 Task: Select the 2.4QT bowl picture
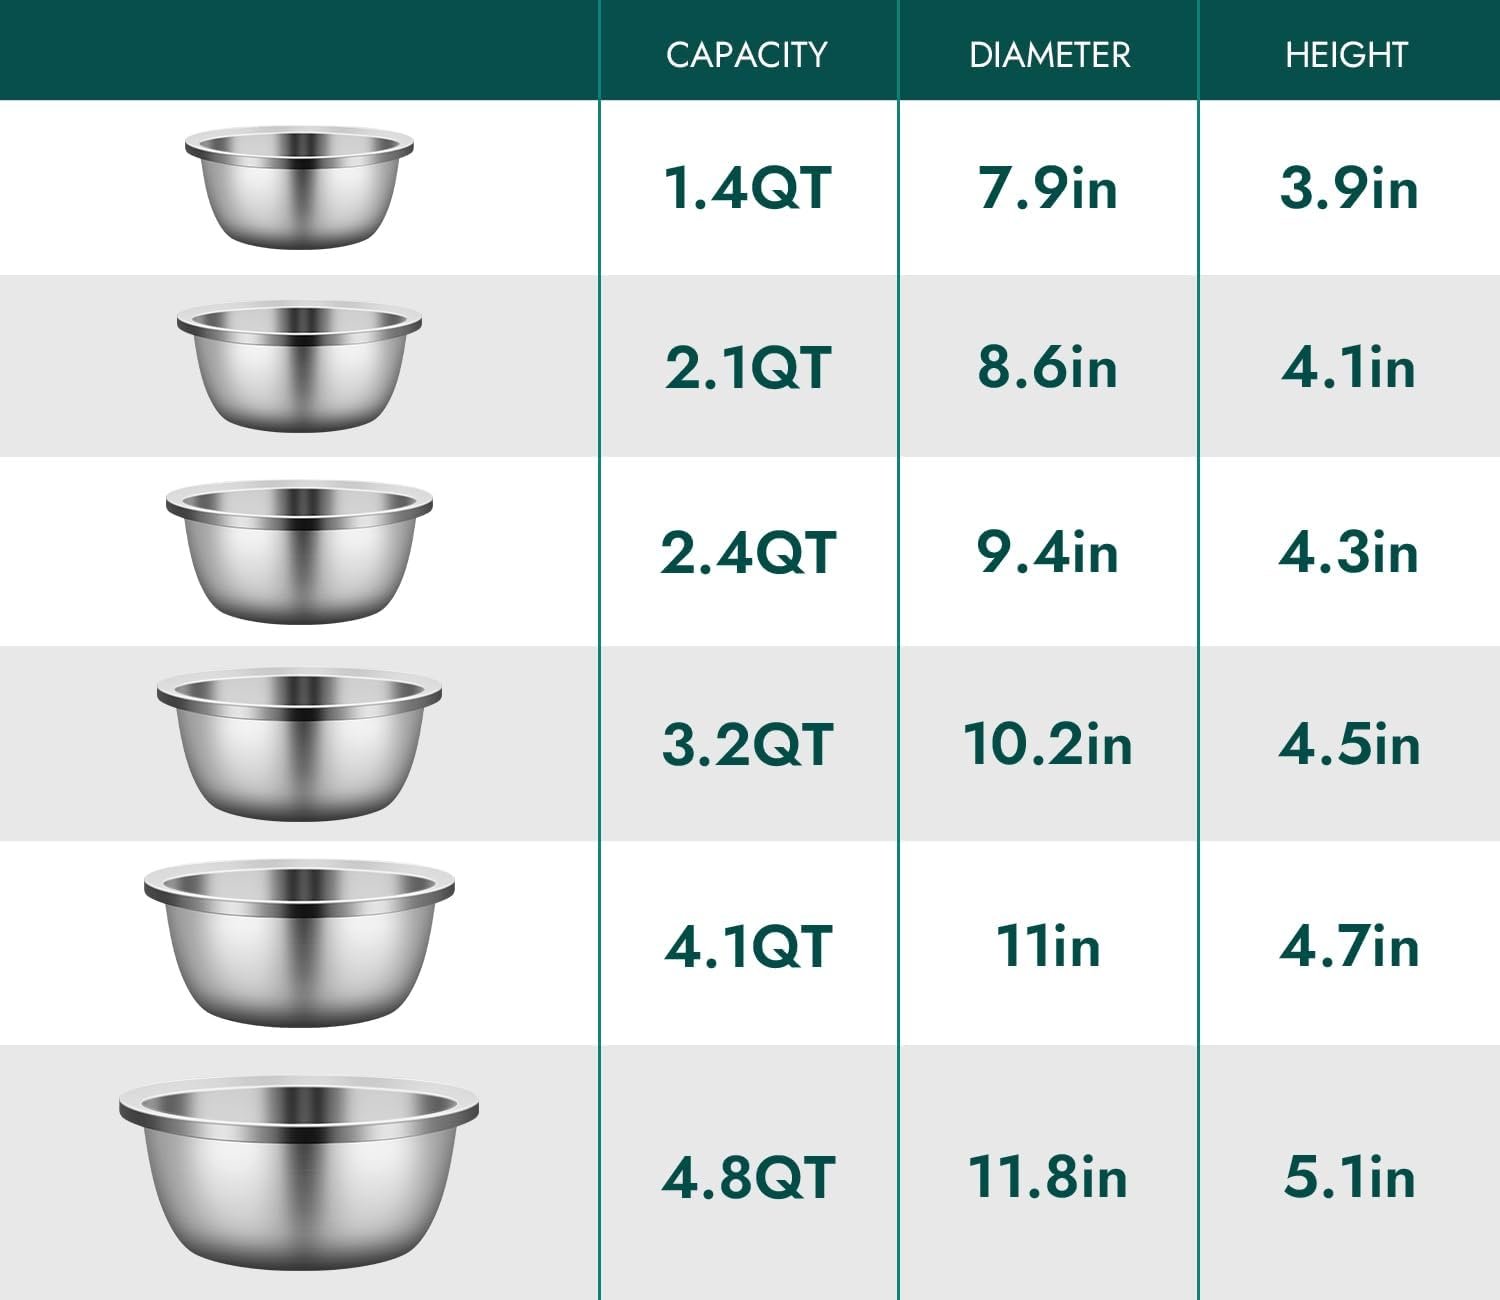(x=299, y=552)
